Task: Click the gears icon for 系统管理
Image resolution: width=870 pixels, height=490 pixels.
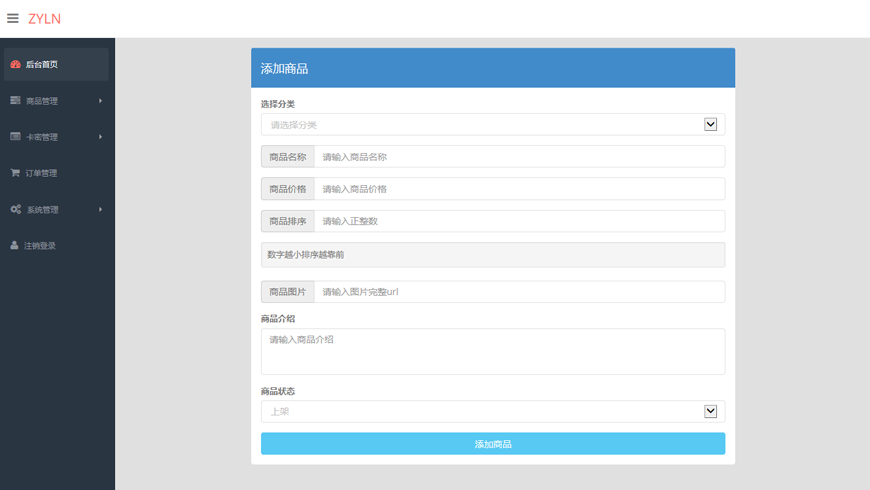Action: tap(15, 210)
